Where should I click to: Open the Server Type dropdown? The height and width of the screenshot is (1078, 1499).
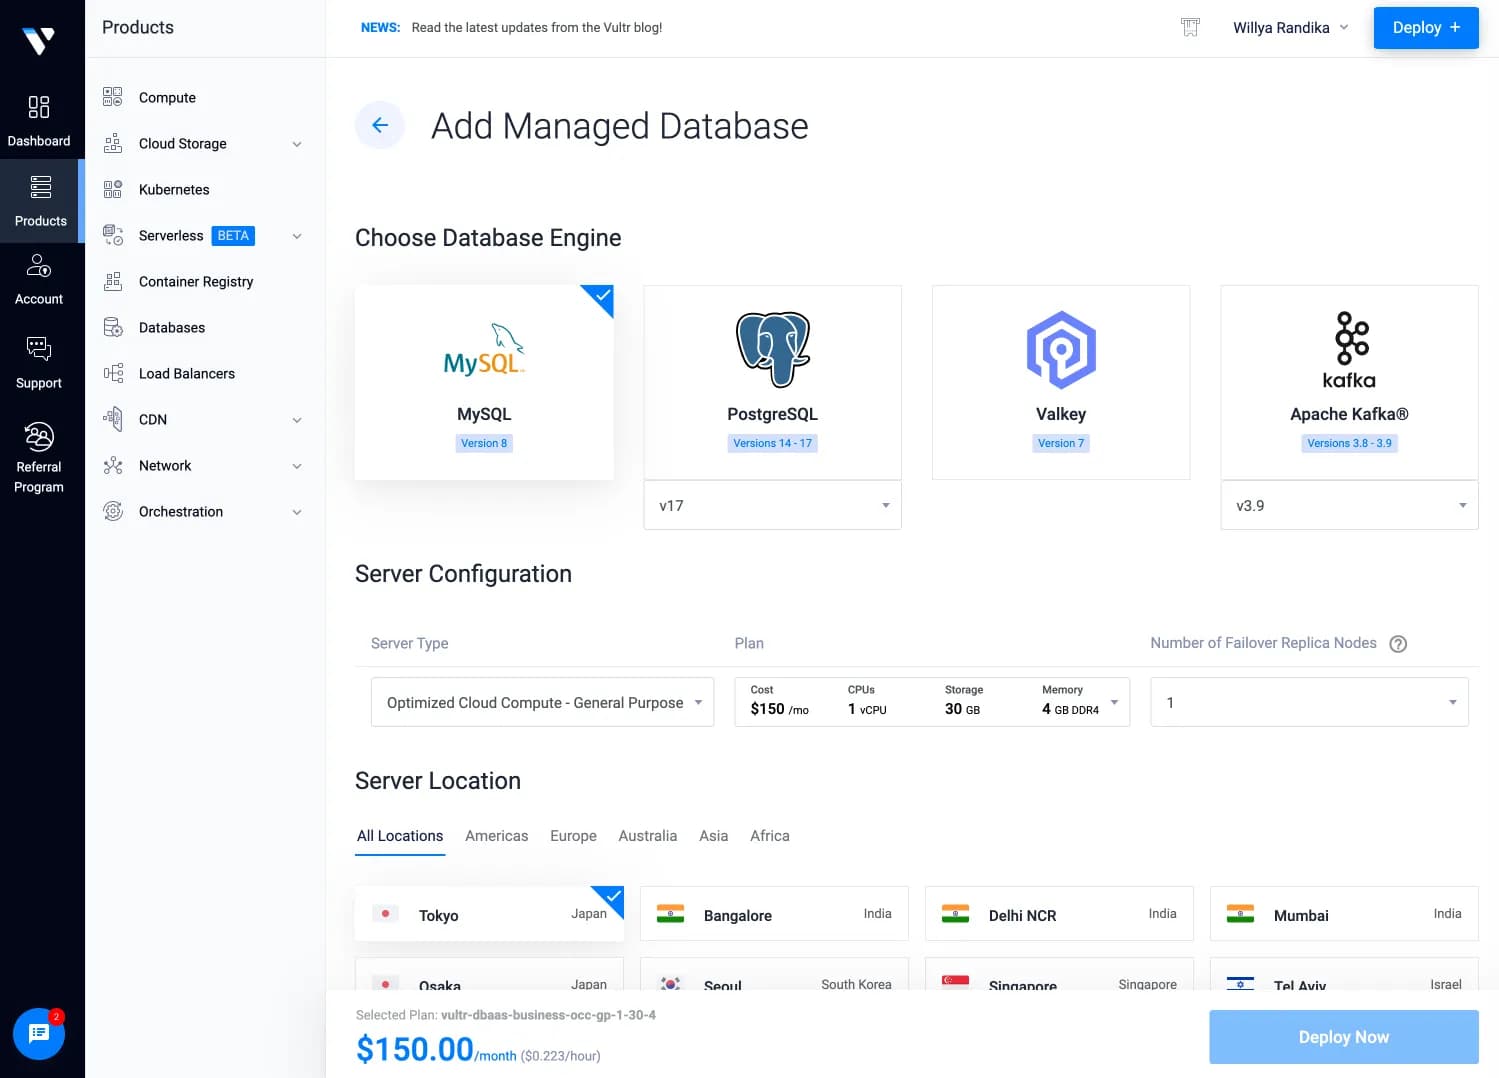542,703
